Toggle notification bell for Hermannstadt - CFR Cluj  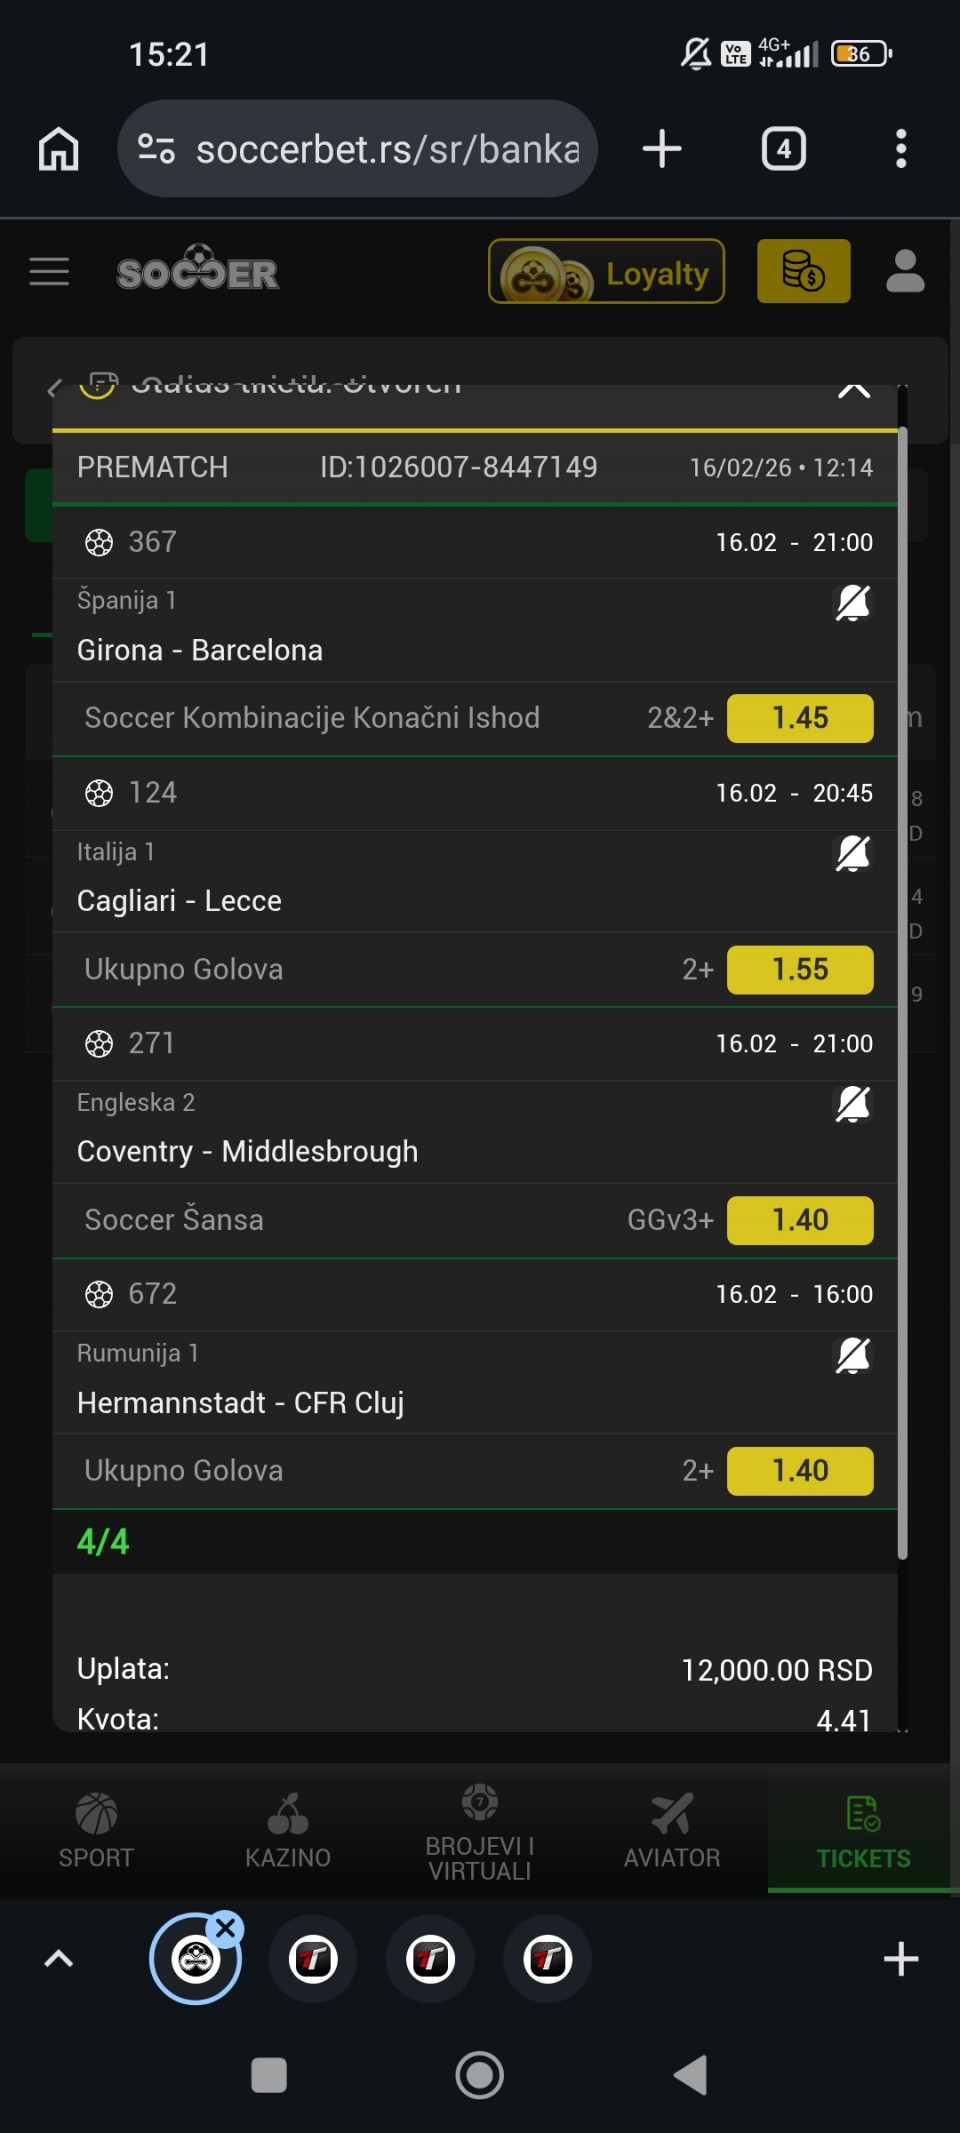[x=852, y=1356]
